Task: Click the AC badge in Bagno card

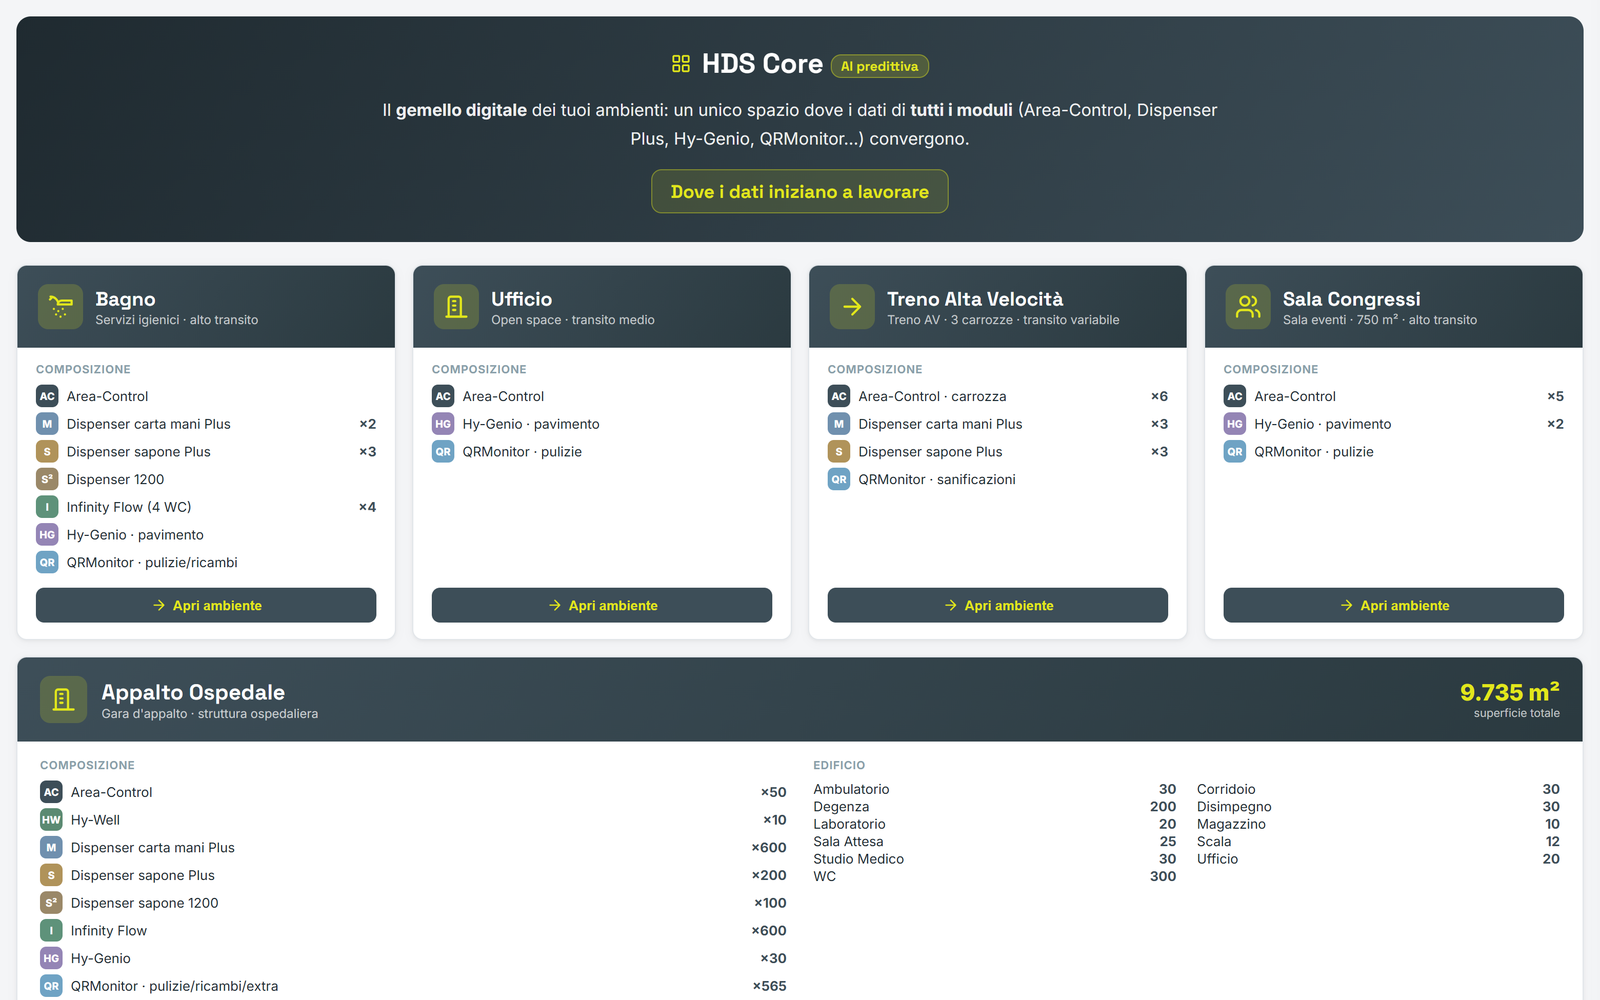Action: (47, 396)
